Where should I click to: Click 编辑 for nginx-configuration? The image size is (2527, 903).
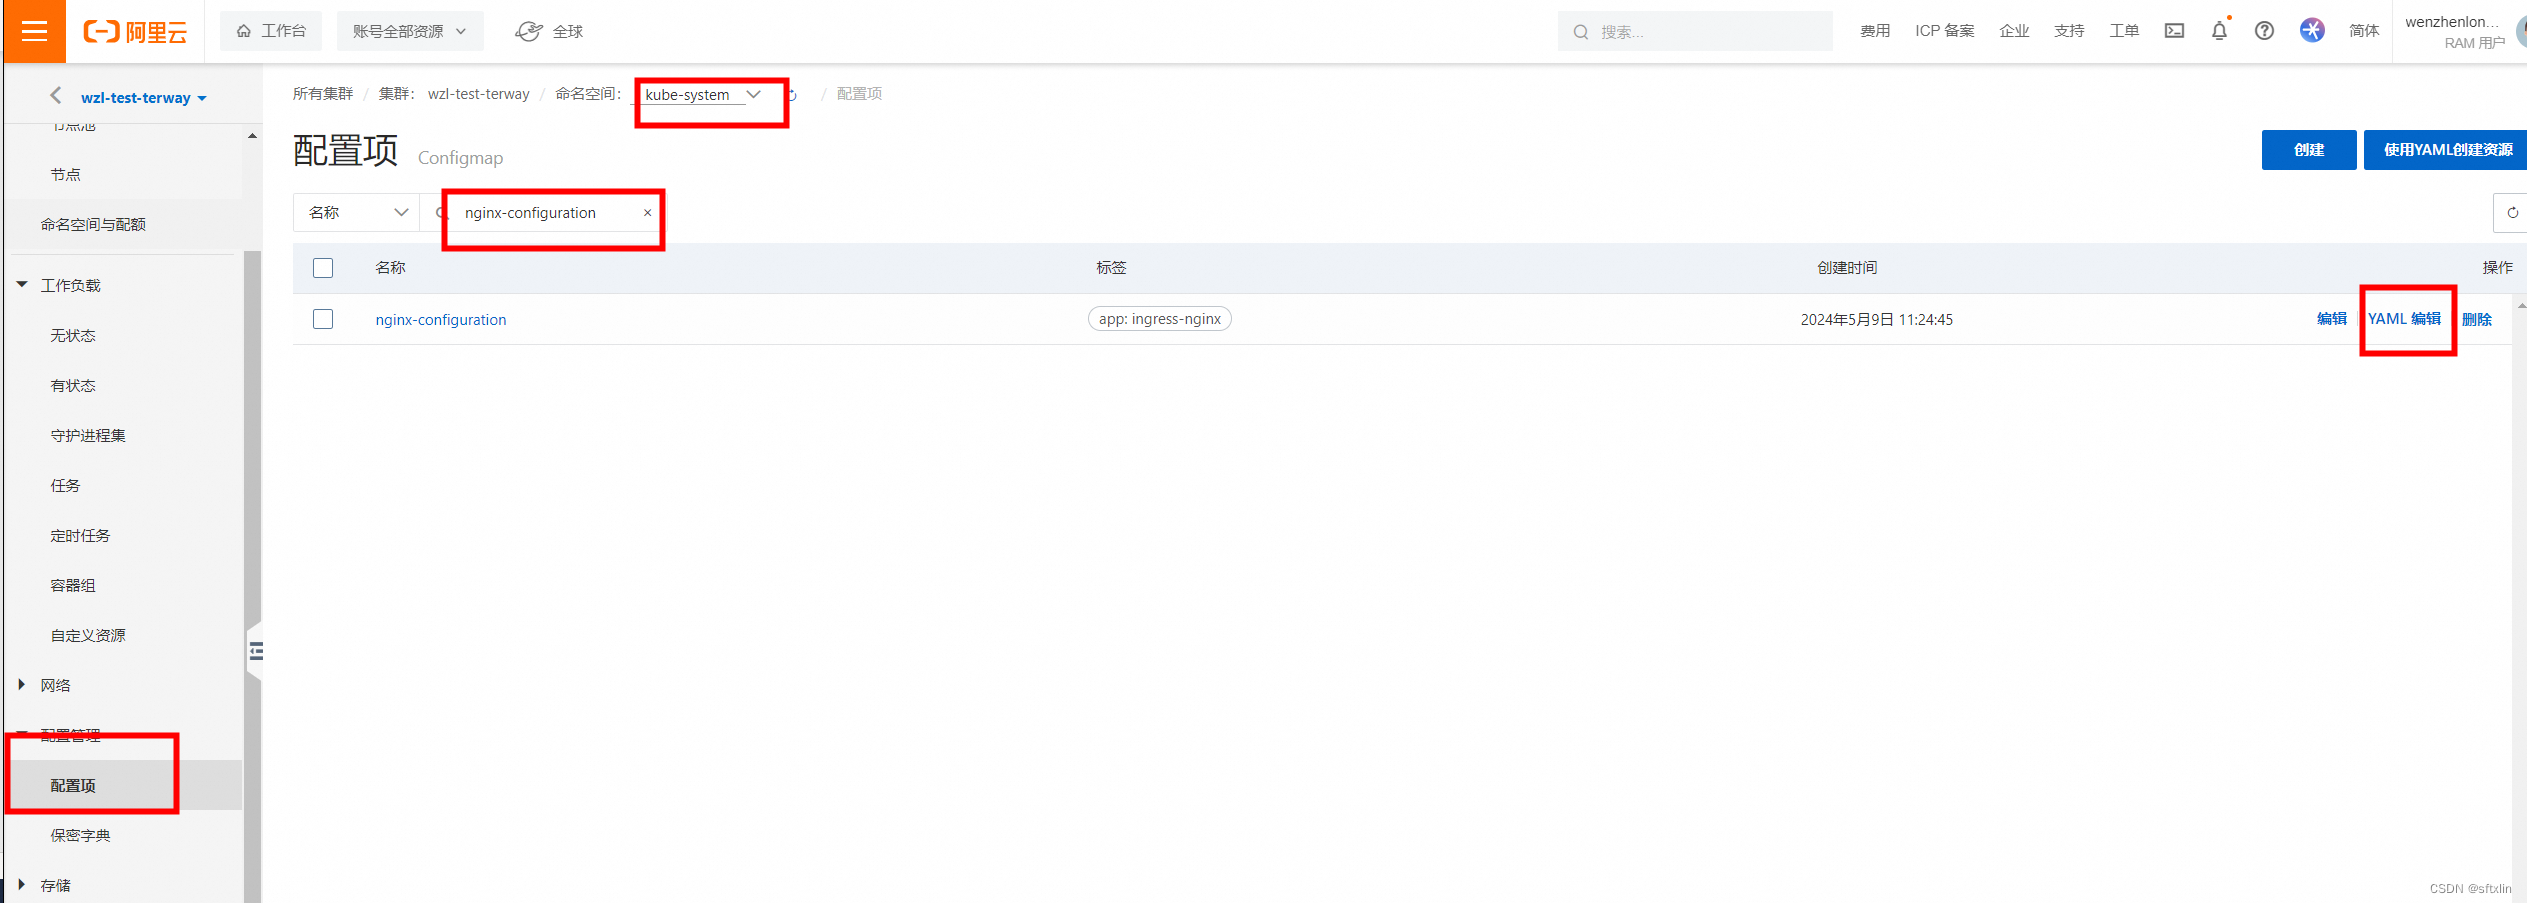pos(2331,319)
